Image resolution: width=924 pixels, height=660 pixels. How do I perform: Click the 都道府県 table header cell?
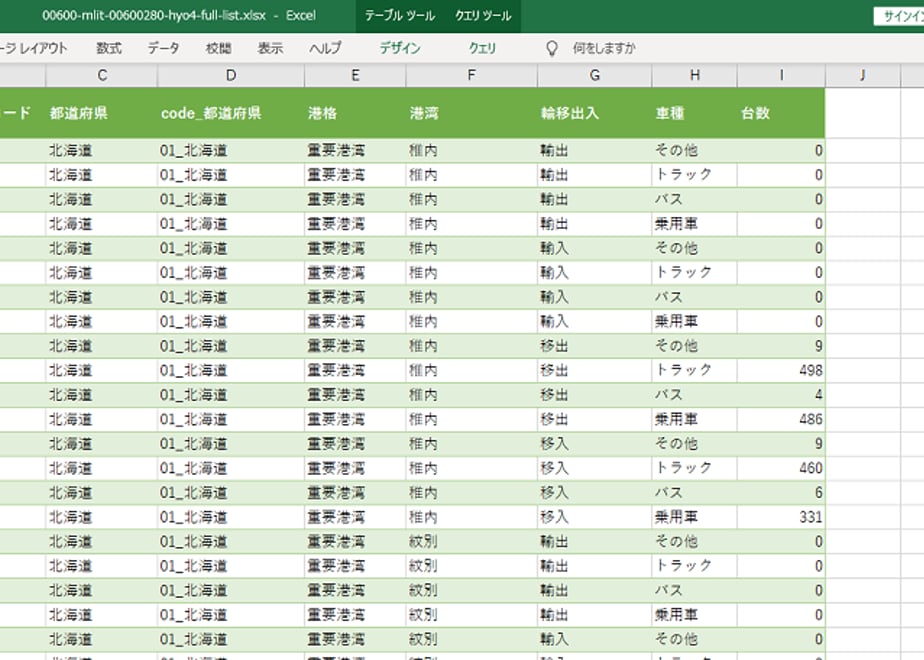click(x=102, y=113)
